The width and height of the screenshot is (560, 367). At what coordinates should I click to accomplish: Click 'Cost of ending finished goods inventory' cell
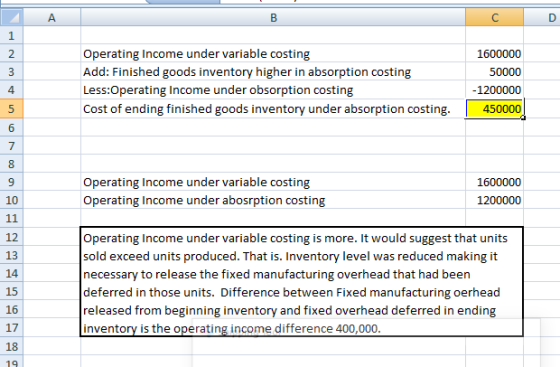pyautogui.click(x=273, y=109)
